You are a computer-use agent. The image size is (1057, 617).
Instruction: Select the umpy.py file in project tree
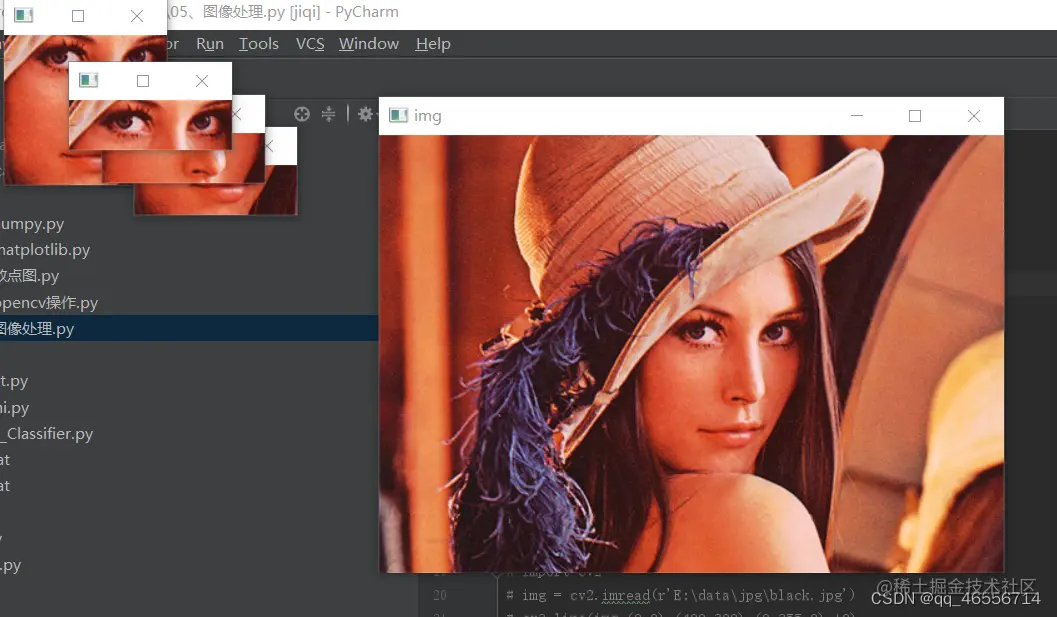click(32, 224)
